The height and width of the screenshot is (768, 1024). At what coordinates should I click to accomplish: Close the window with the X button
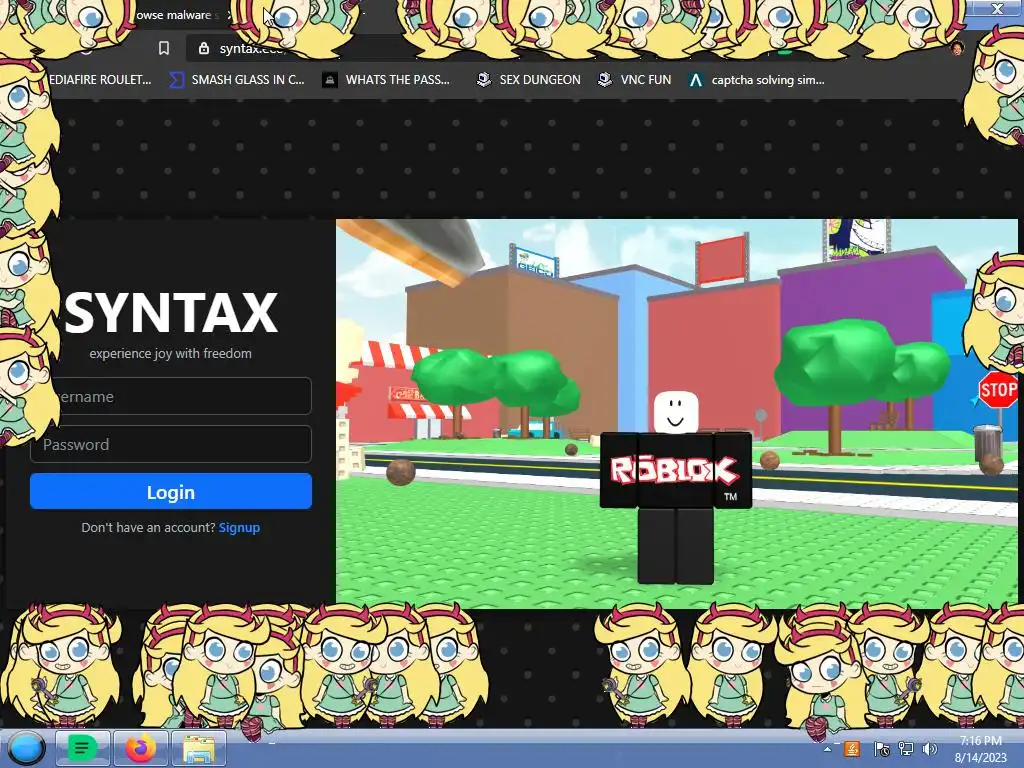click(997, 9)
